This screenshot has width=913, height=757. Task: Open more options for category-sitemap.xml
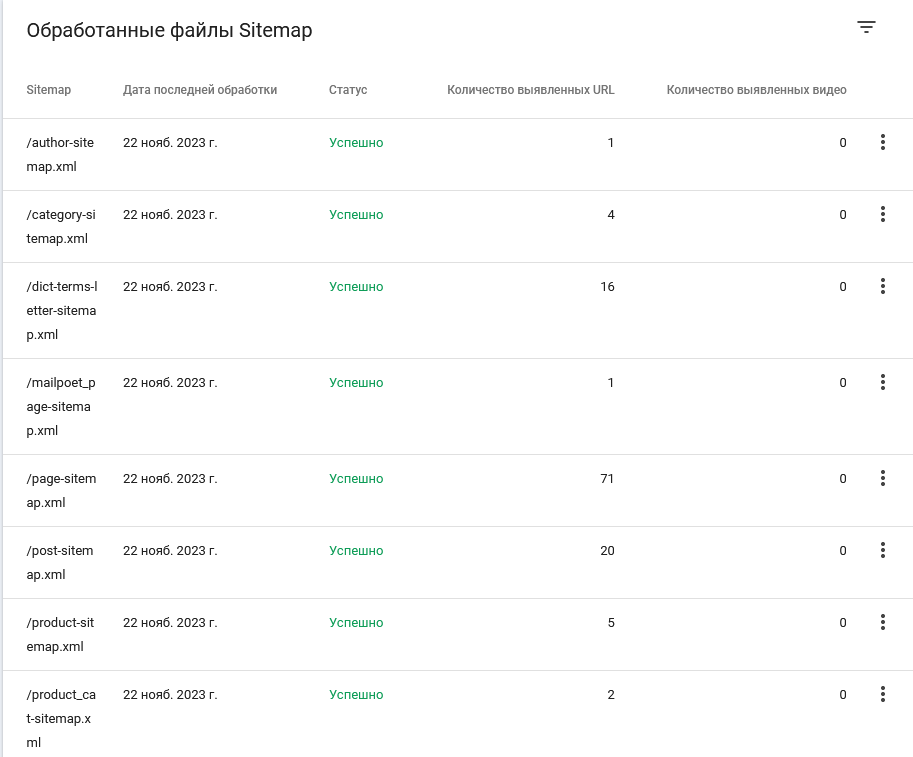(883, 214)
